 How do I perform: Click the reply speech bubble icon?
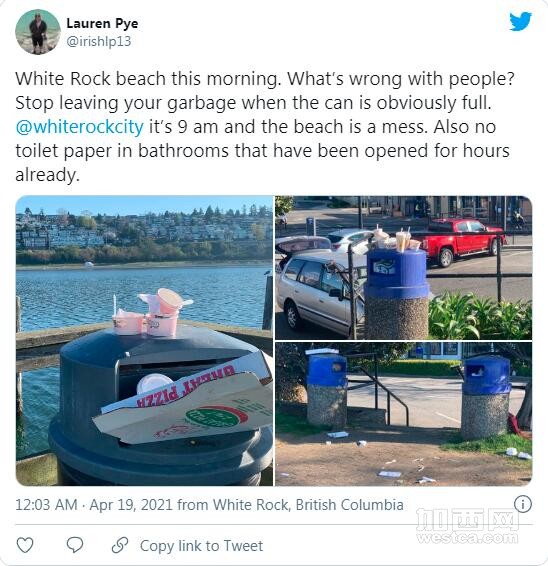75,545
